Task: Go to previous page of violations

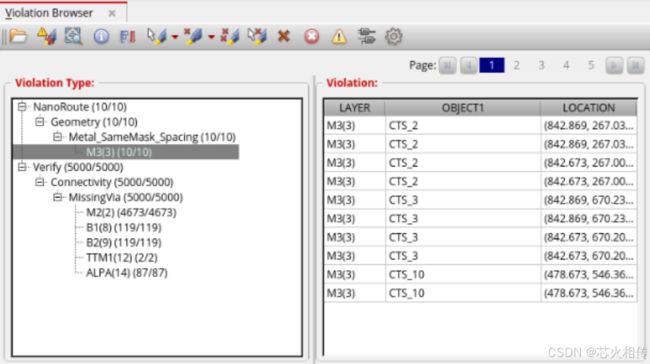Action: tap(468, 66)
